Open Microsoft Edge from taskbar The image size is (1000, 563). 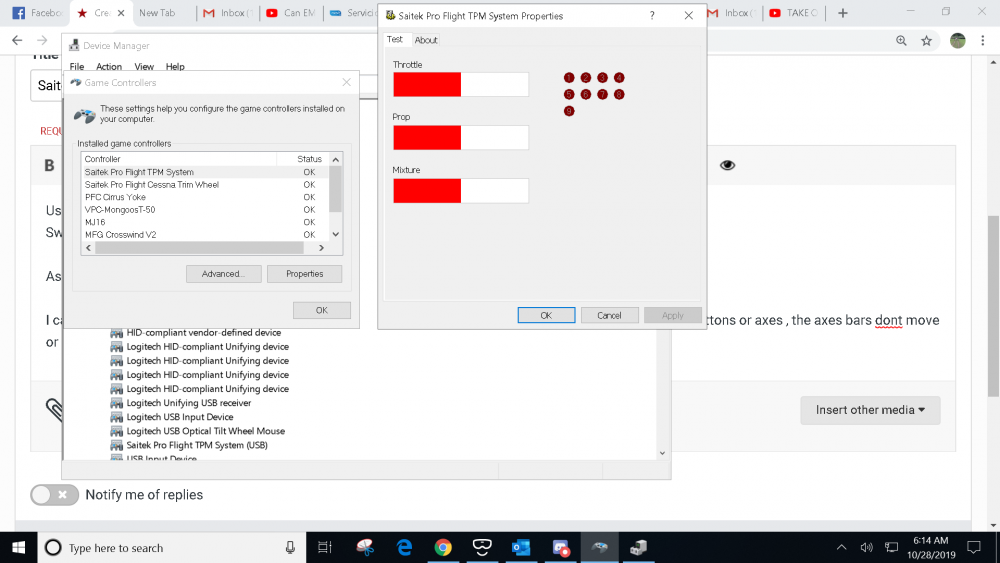[x=404, y=548]
